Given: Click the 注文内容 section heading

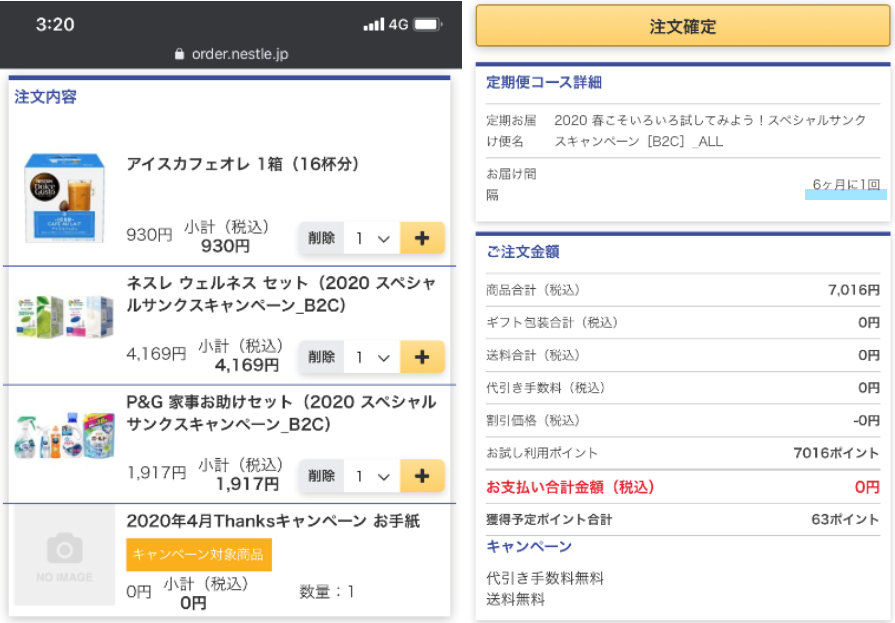Looking at the screenshot, I should (46, 97).
